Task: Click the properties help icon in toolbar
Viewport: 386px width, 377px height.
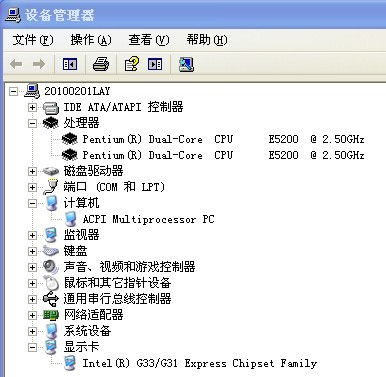Action: click(131, 64)
